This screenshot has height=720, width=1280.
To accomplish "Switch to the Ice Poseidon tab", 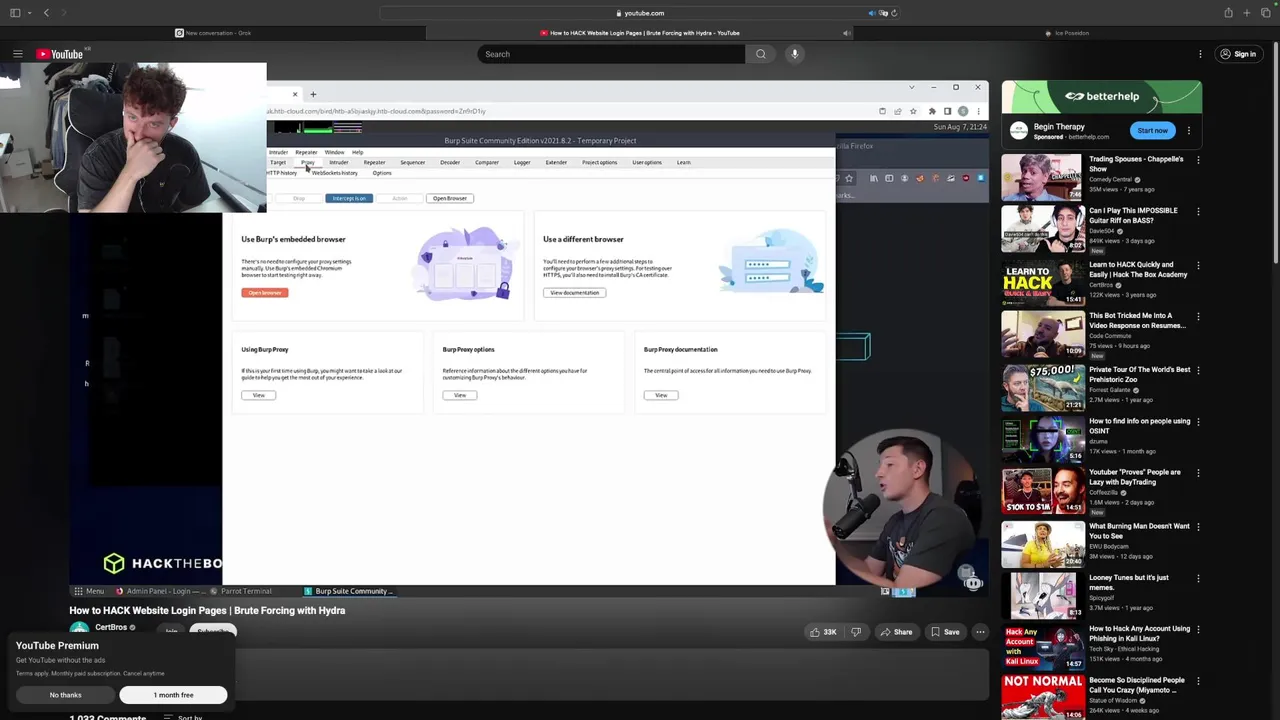I will click(x=1066, y=33).
